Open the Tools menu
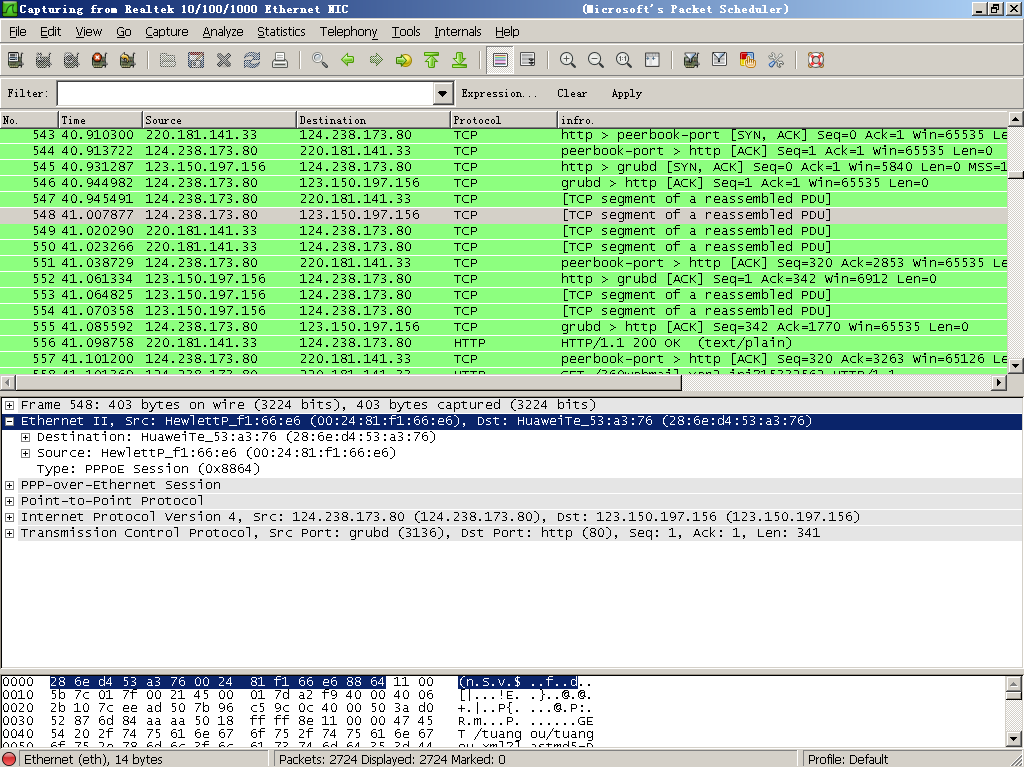Image resolution: width=1024 pixels, height=768 pixels. coord(406,31)
